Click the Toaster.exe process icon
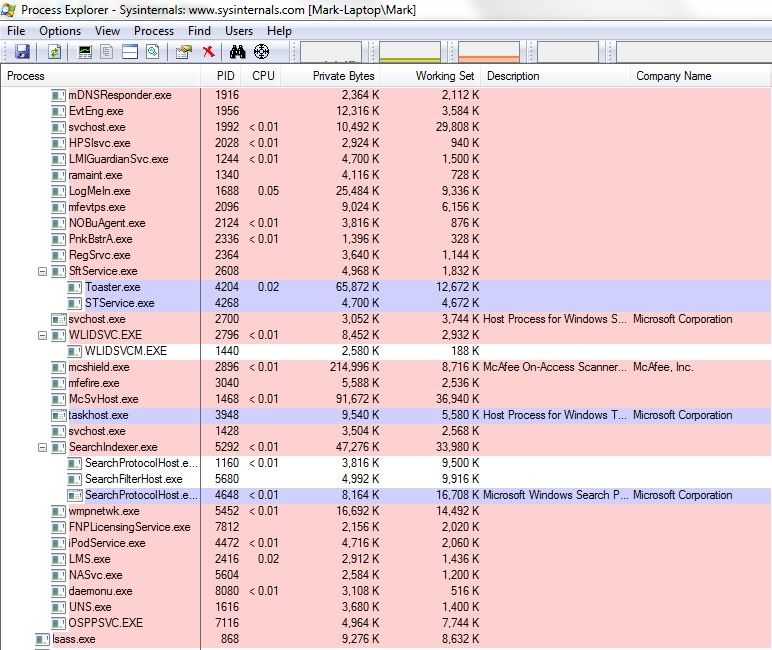Image resolution: width=772 pixels, height=650 pixels. pos(74,287)
